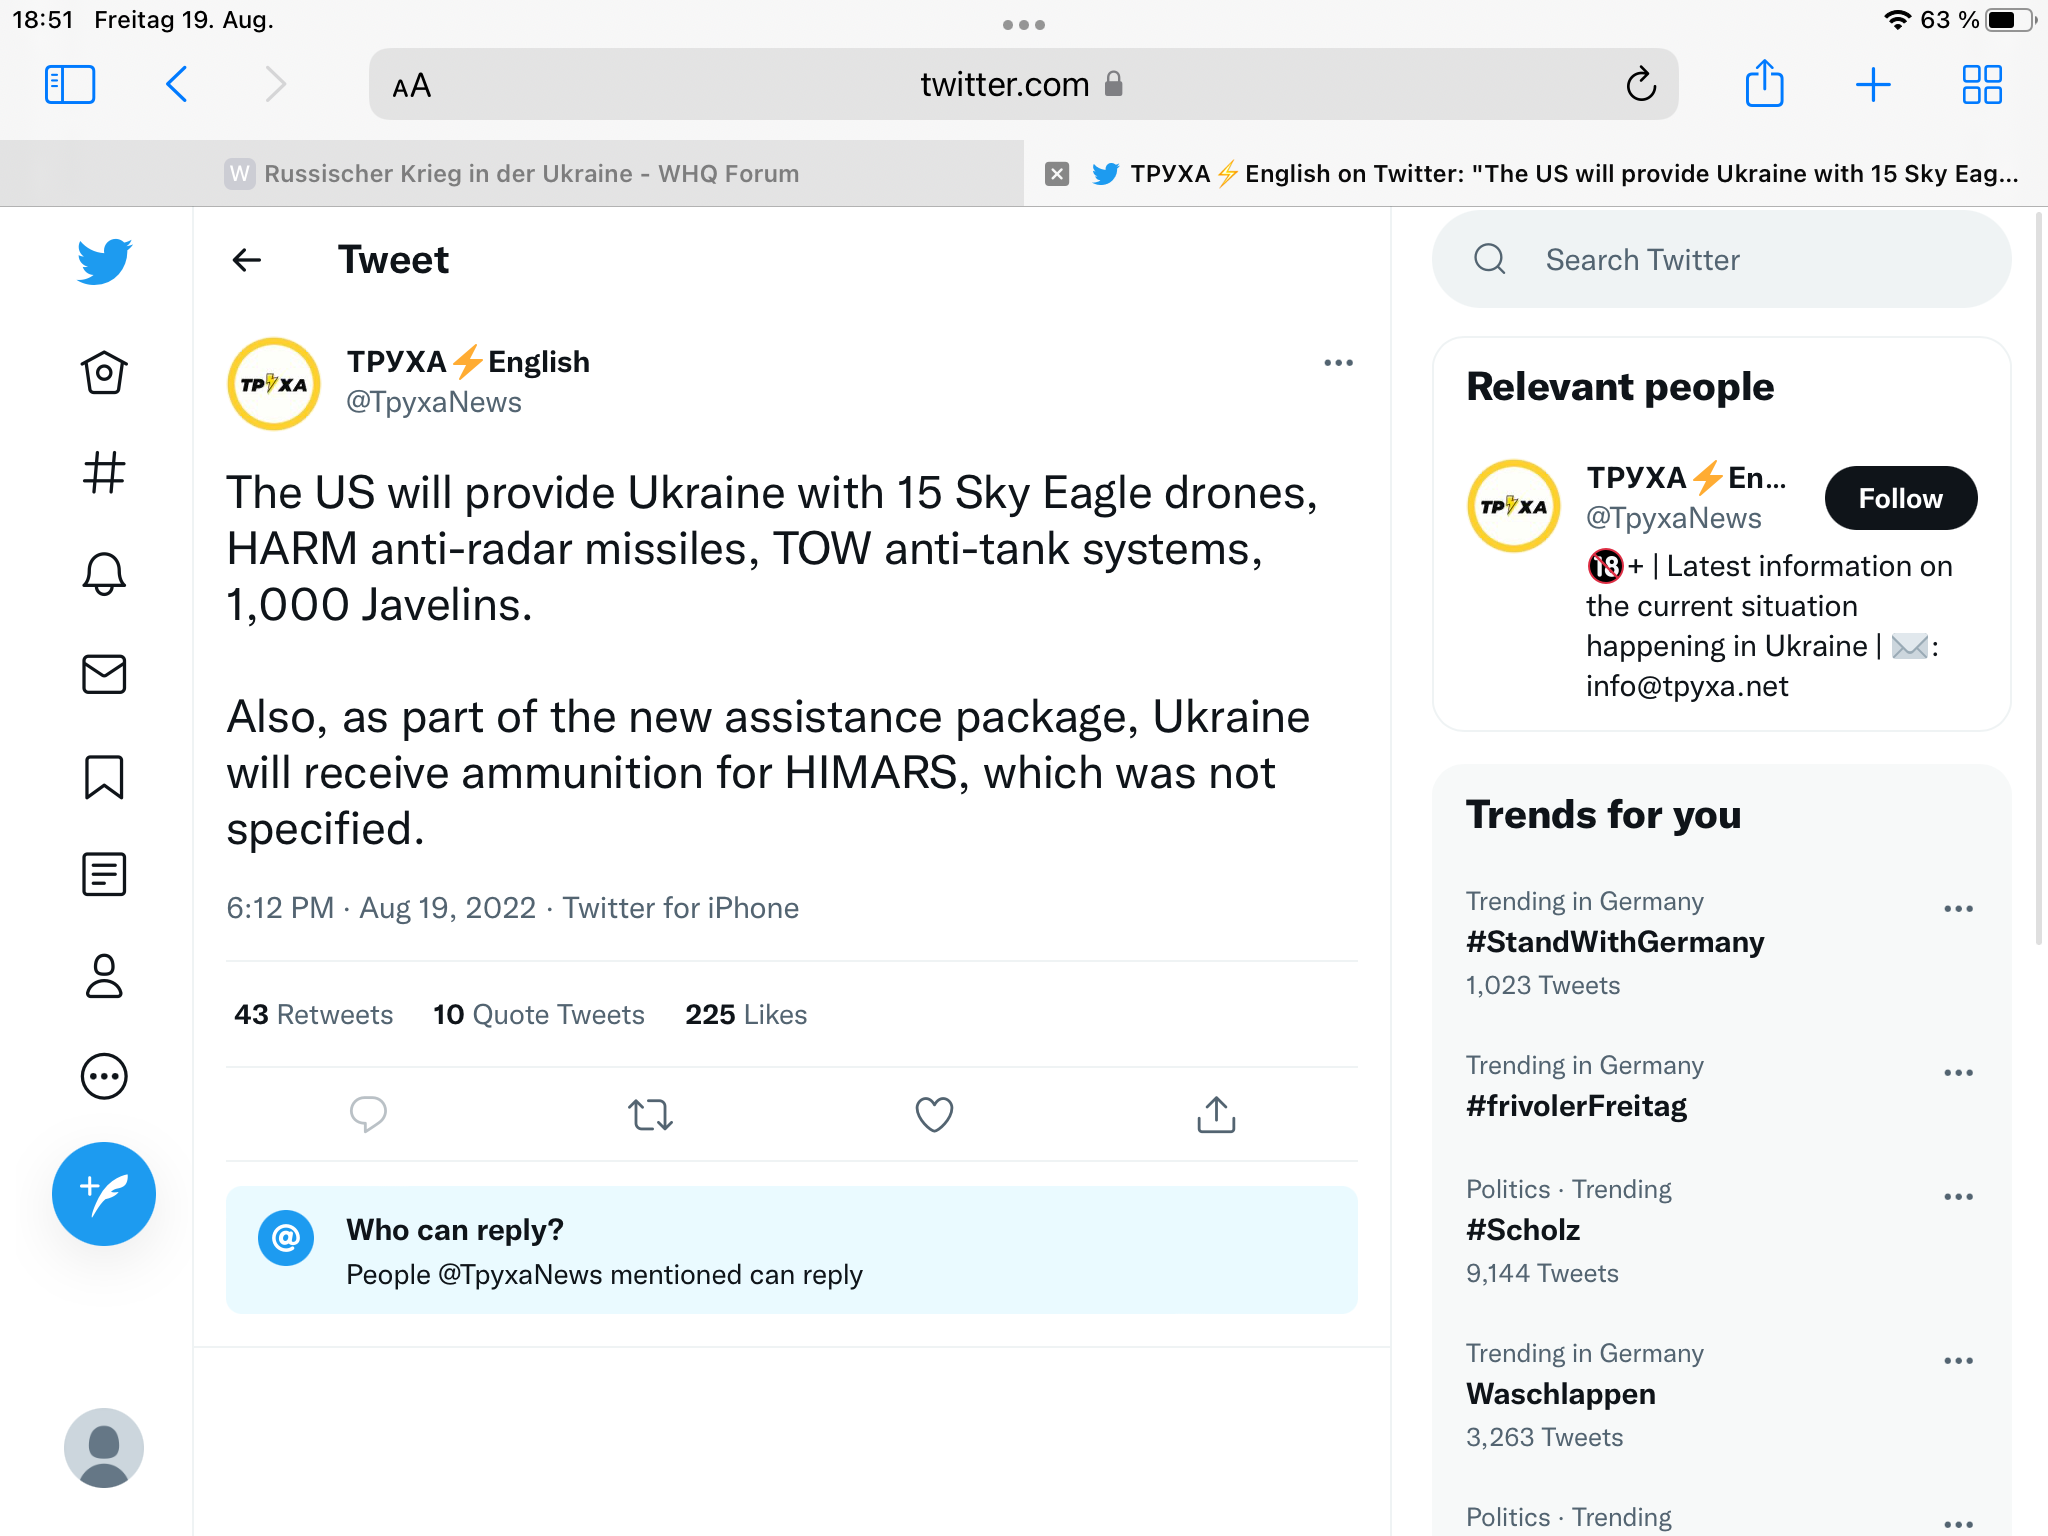Image resolution: width=2048 pixels, height=1536 pixels.
Task: Open the Explore hashtag icon
Action: click(x=104, y=473)
